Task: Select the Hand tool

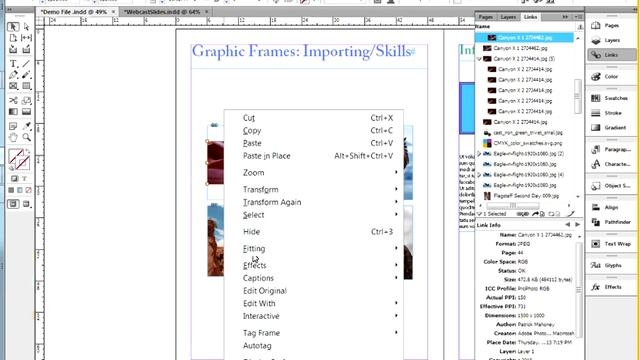Action: 13,137
